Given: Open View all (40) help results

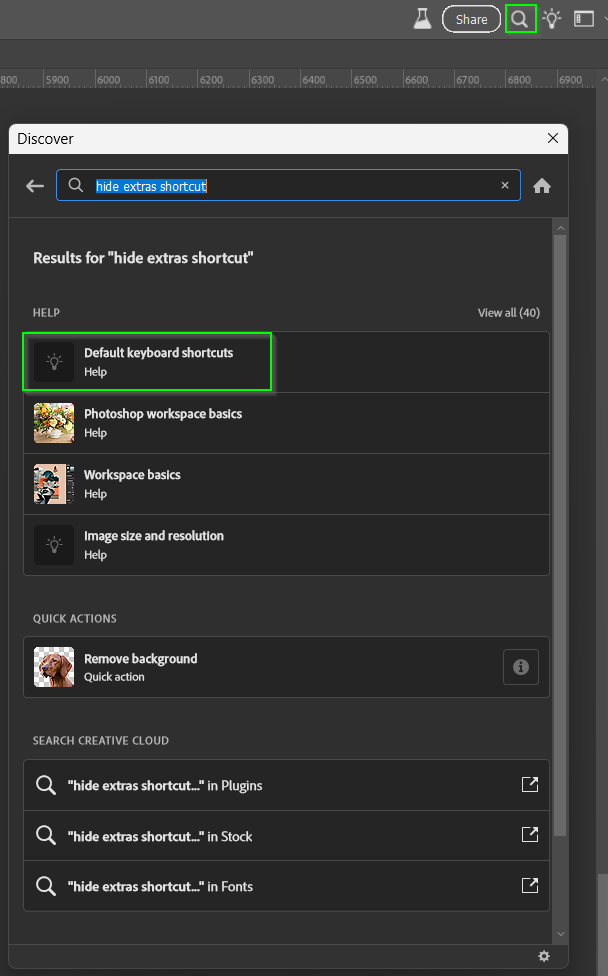Looking at the screenshot, I should tap(508, 312).
